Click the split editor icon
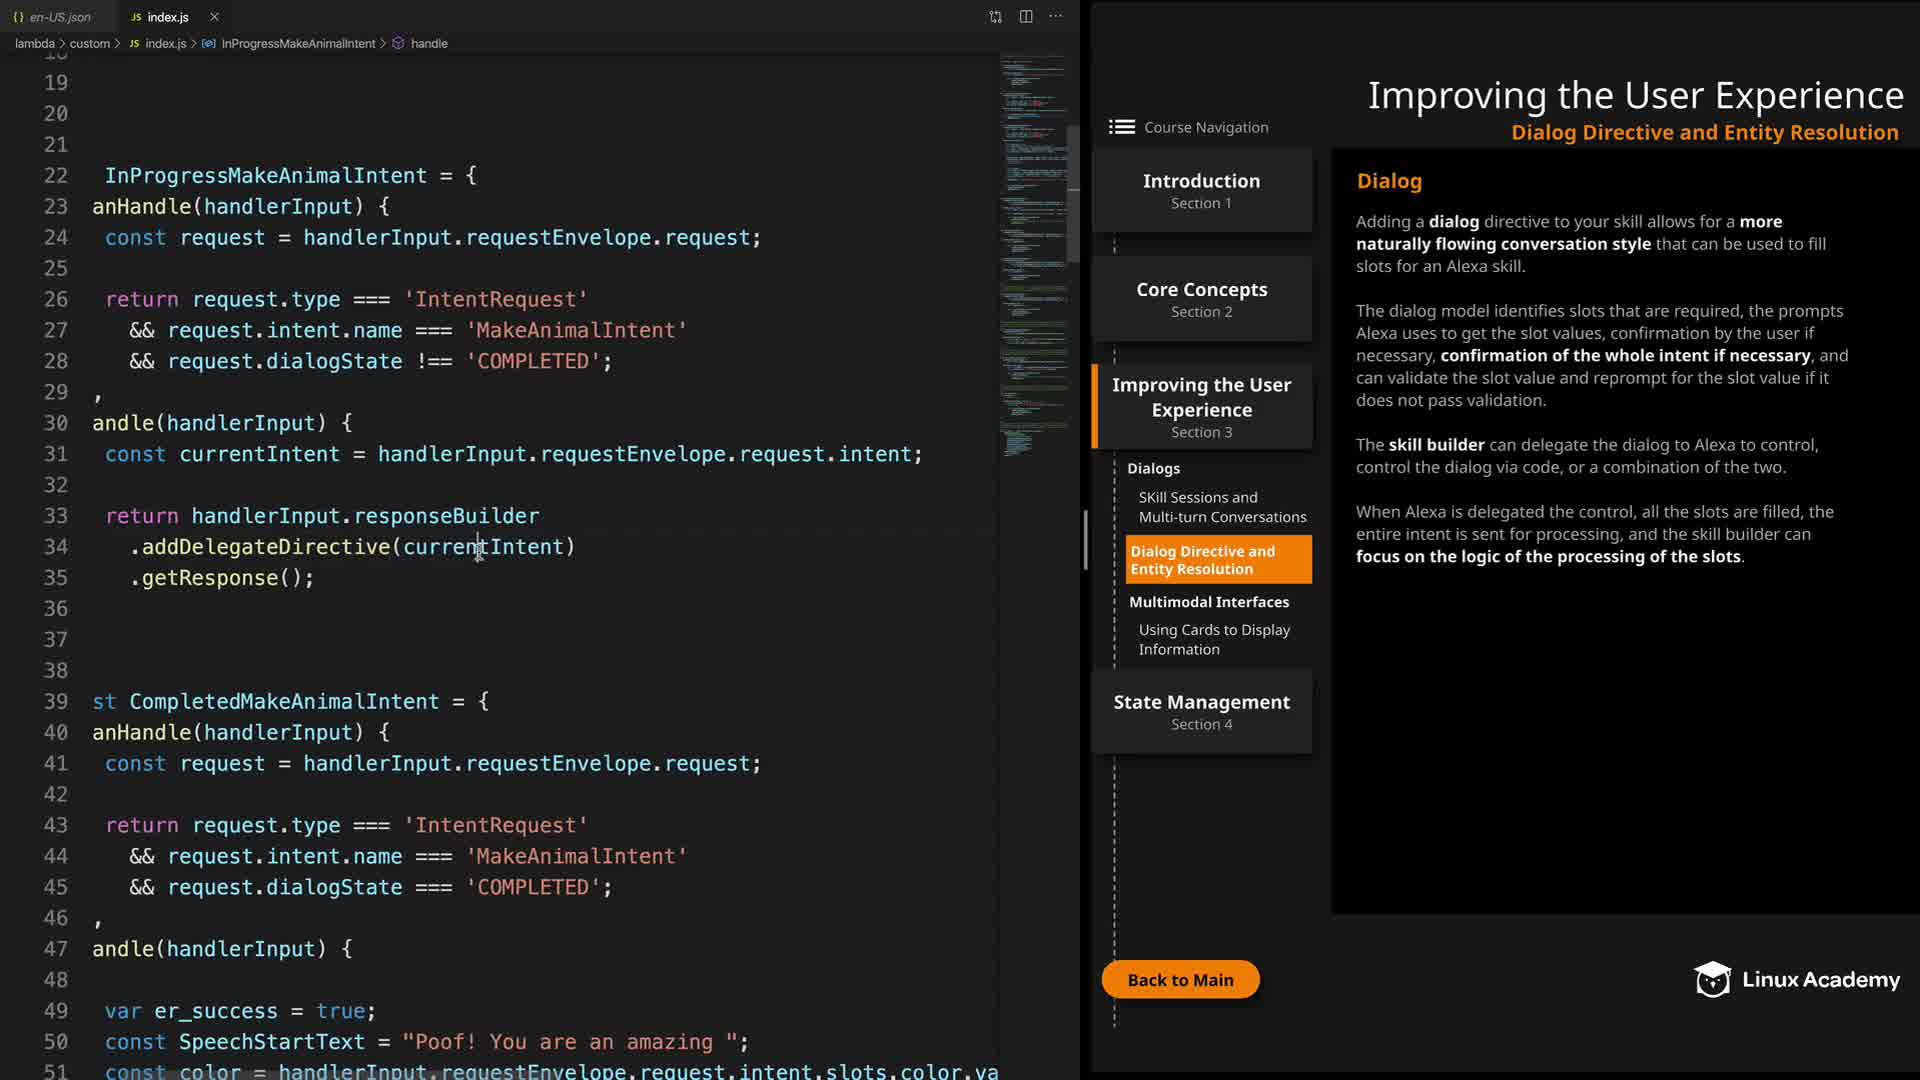 coord(1026,17)
